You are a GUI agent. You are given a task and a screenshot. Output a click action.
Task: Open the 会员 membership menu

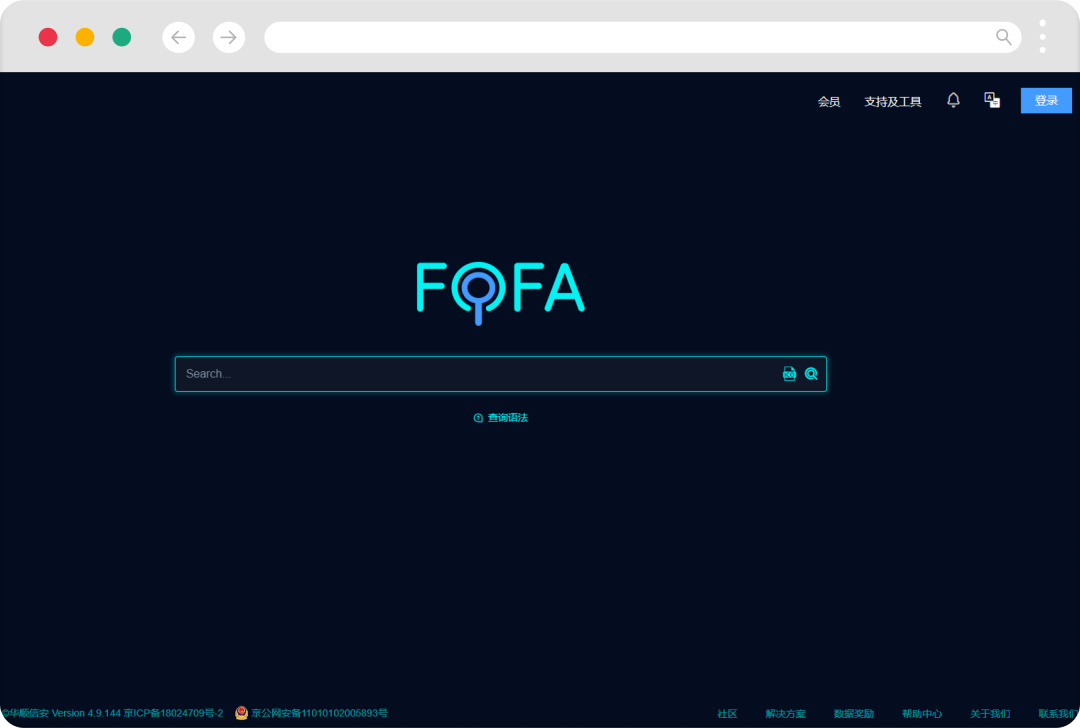pos(829,102)
